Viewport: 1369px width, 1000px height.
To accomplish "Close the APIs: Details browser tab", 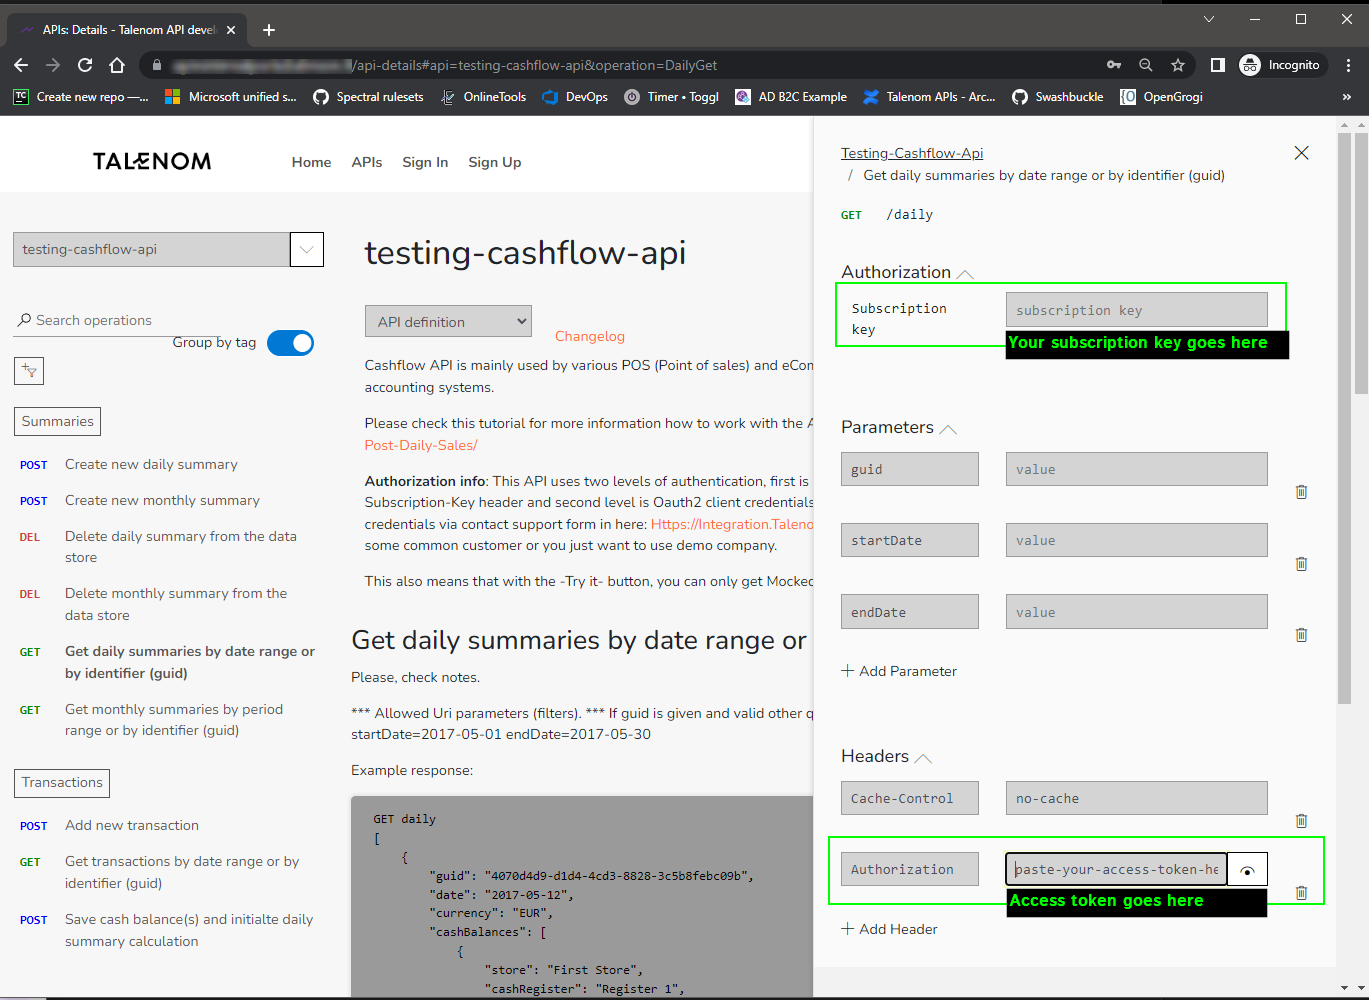I will [231, 30].
